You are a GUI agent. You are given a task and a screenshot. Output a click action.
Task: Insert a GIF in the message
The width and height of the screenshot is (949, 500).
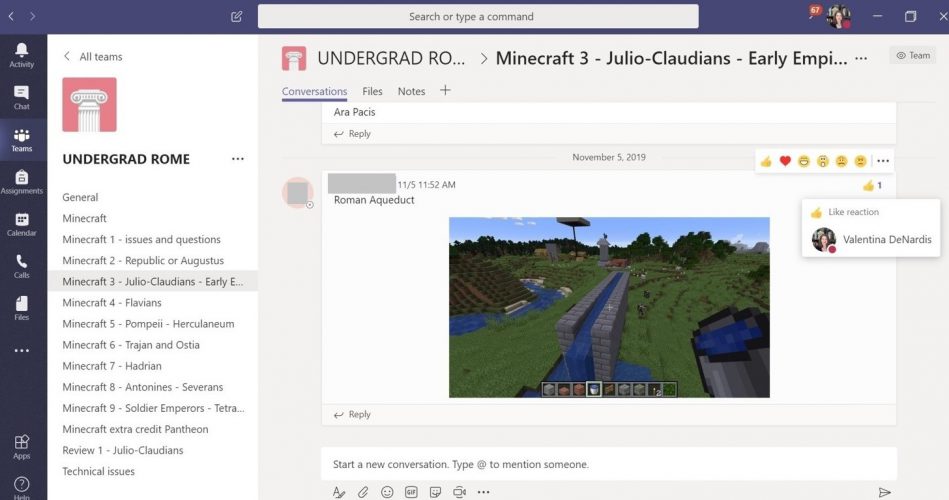point(411,492)
